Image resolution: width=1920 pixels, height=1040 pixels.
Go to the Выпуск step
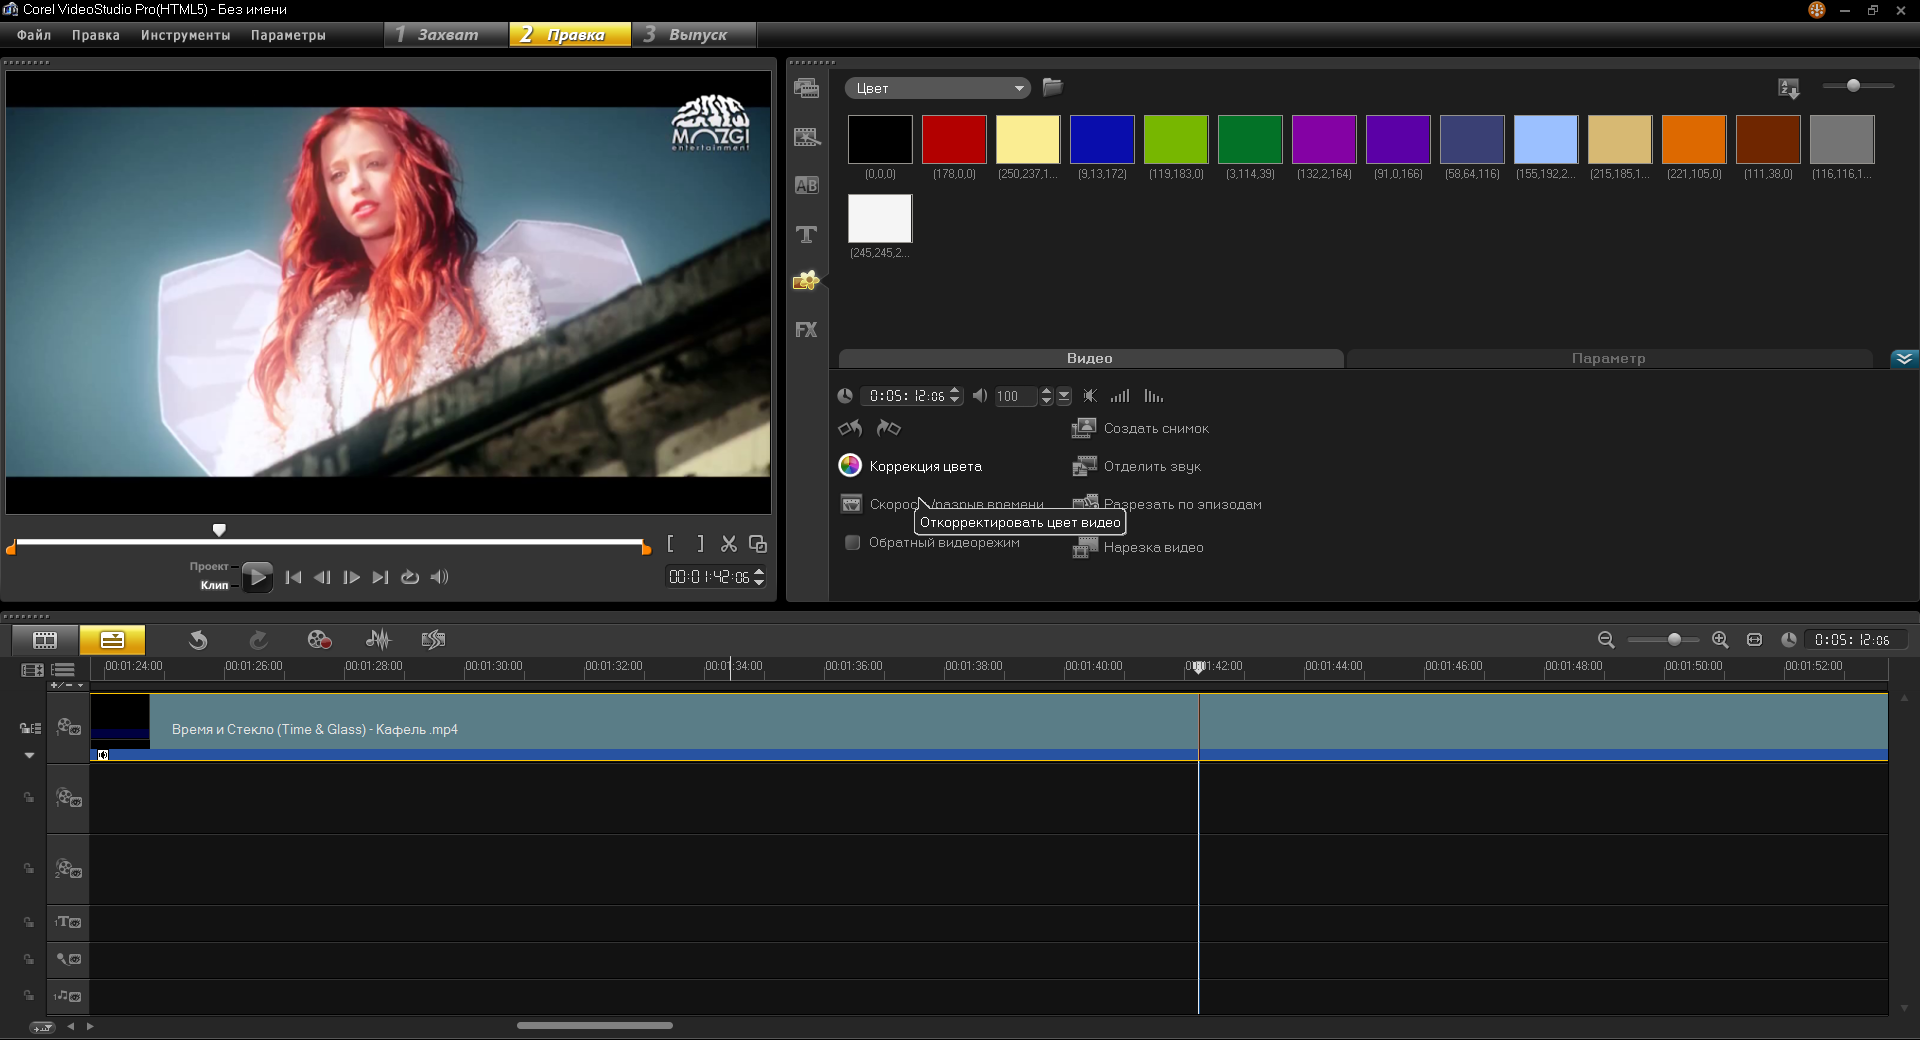(694, 35)
